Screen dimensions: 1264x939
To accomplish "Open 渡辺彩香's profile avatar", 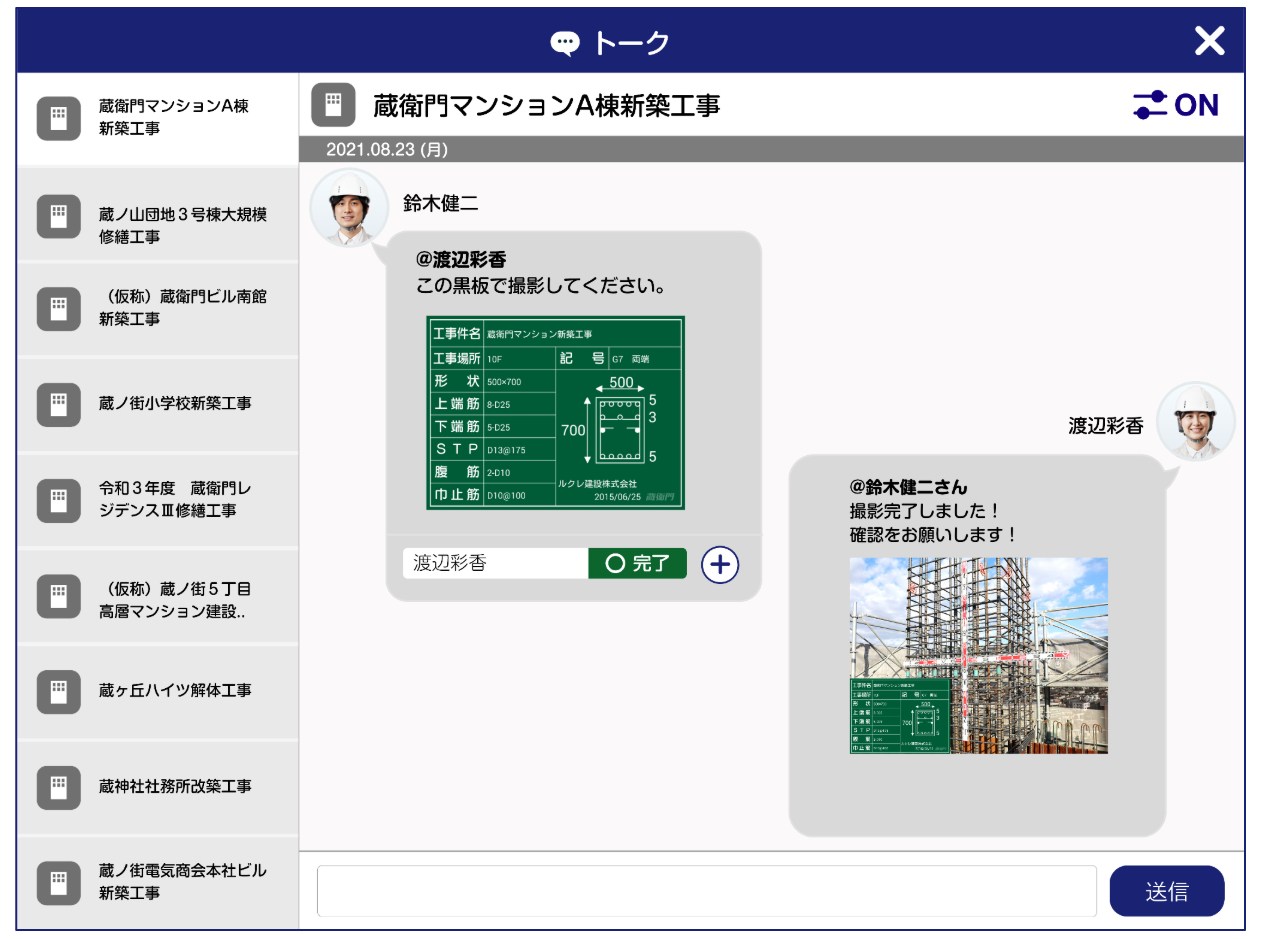I will [1195, 421].
